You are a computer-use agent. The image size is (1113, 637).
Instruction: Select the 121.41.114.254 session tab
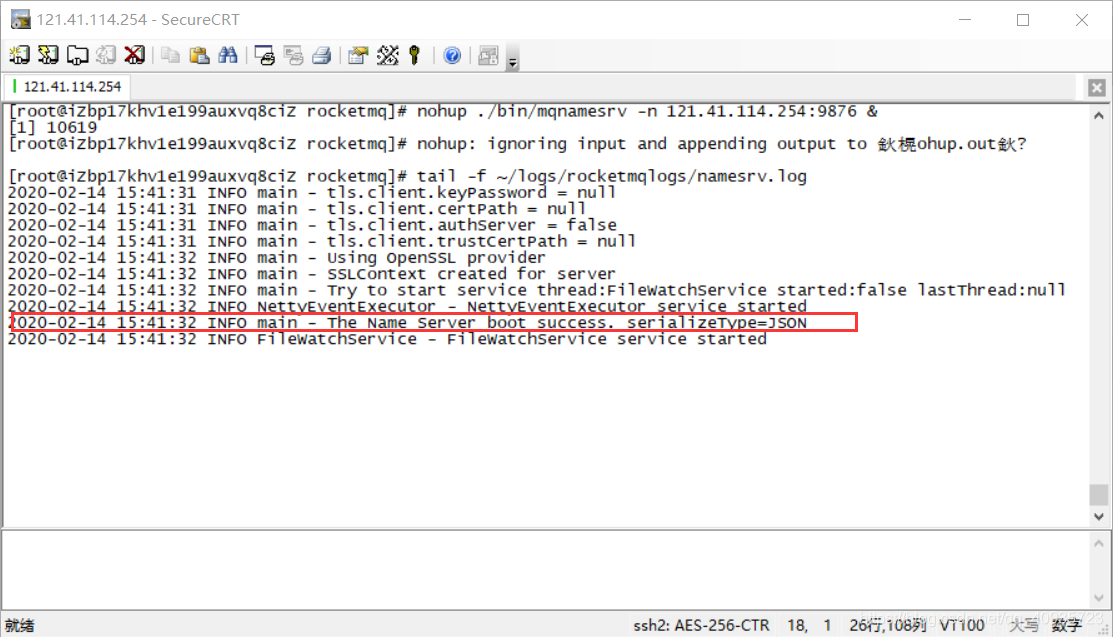[67, 87]
